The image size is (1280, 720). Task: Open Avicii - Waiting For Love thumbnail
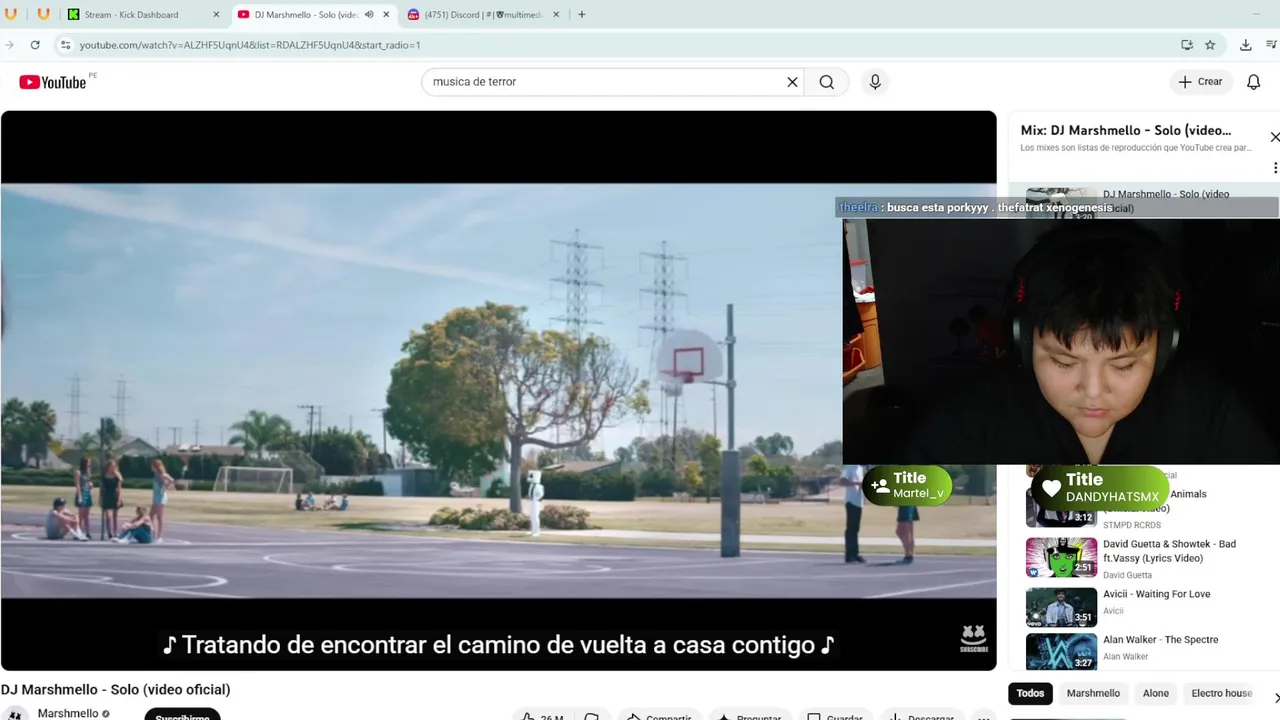1061,607
